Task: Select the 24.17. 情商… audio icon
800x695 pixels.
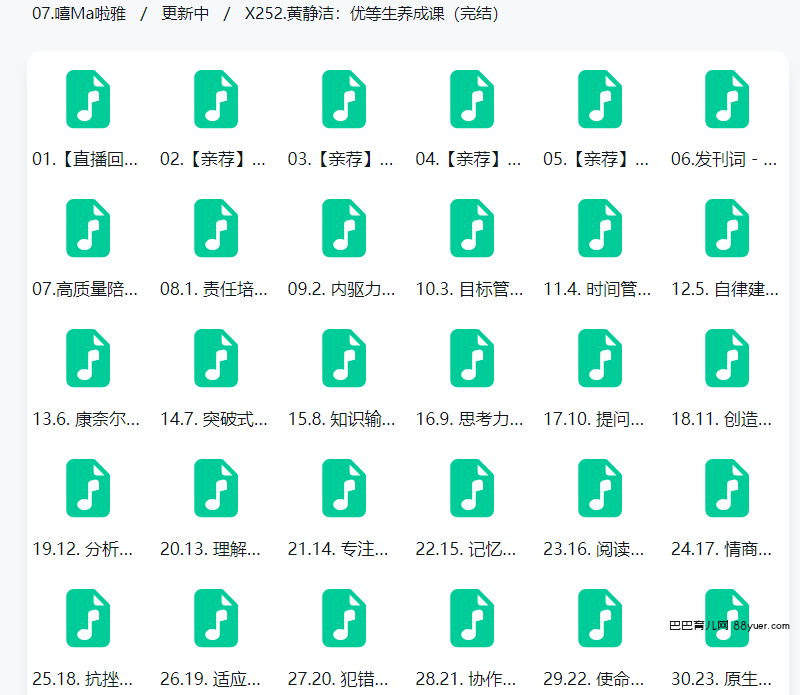Action: click(727, 488)
